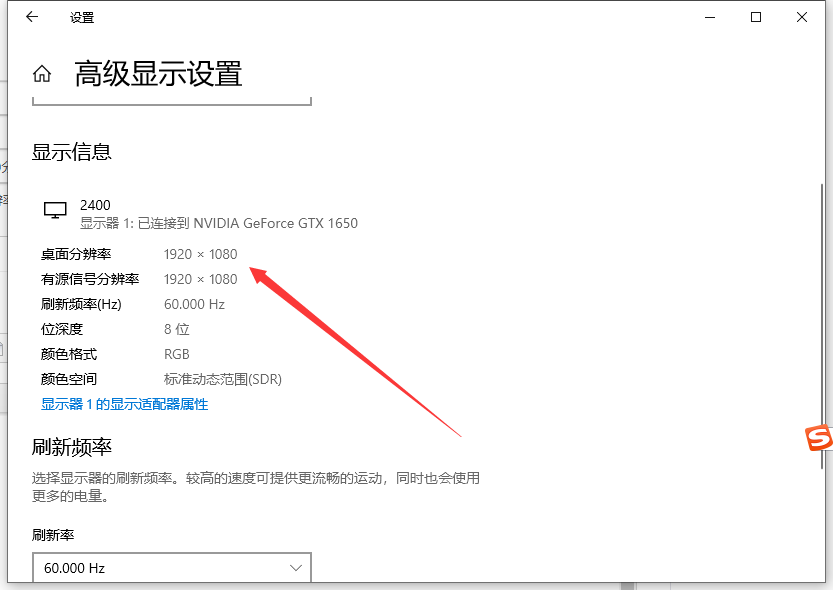Expand the refresh rate combo box chevron
Viewport: 833px width, 590px height.
pyautogui.click(x=295, y=567)
